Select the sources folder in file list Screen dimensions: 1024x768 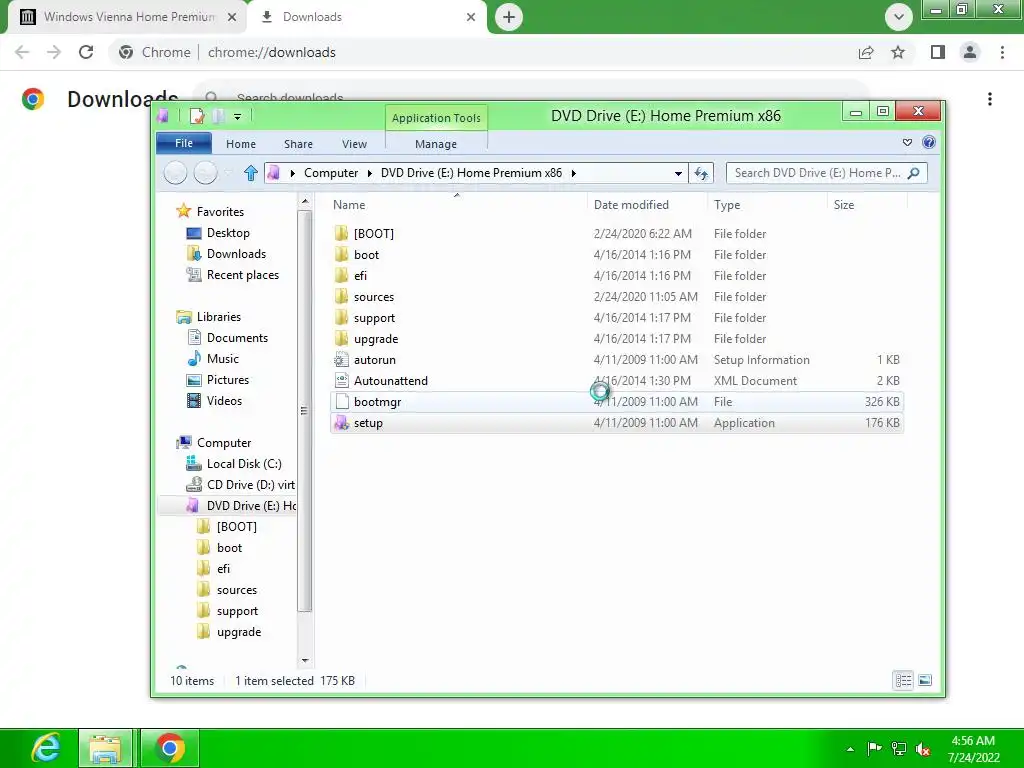[617, 296]
